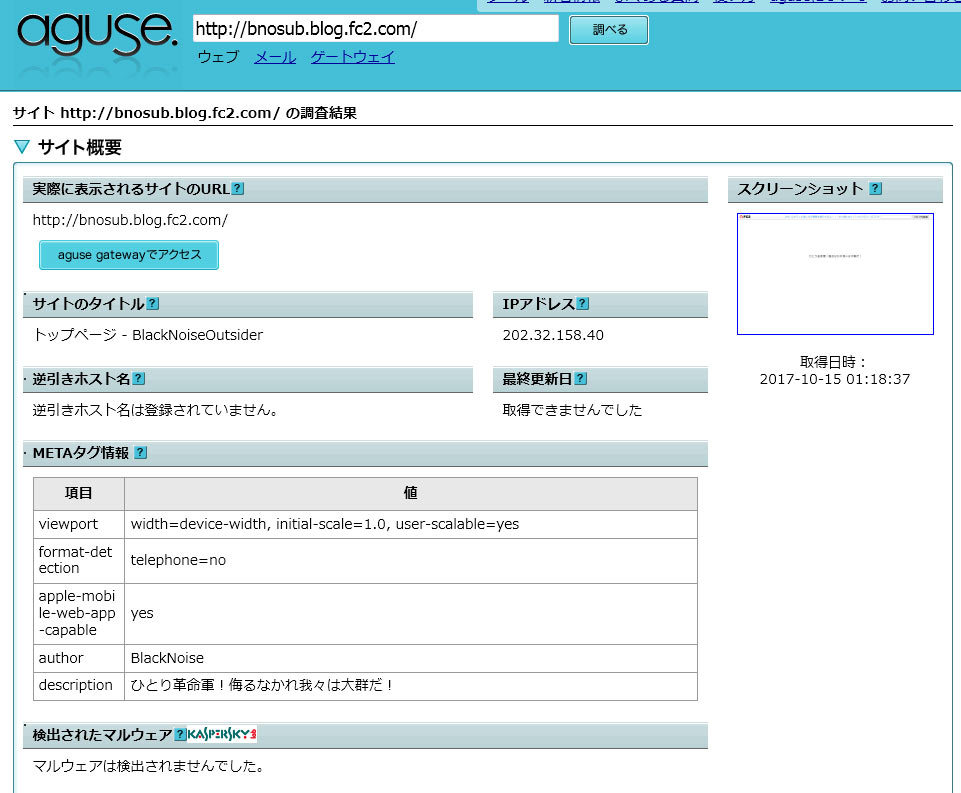Viewport: 961px width, 793px height.
Task: Open help icon next to 検出されたマルウェア
Action: (180, 734)
